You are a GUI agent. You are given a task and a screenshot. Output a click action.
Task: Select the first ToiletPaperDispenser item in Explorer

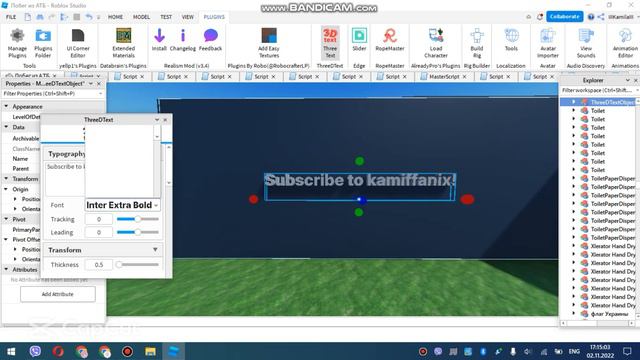click(613, 178)
